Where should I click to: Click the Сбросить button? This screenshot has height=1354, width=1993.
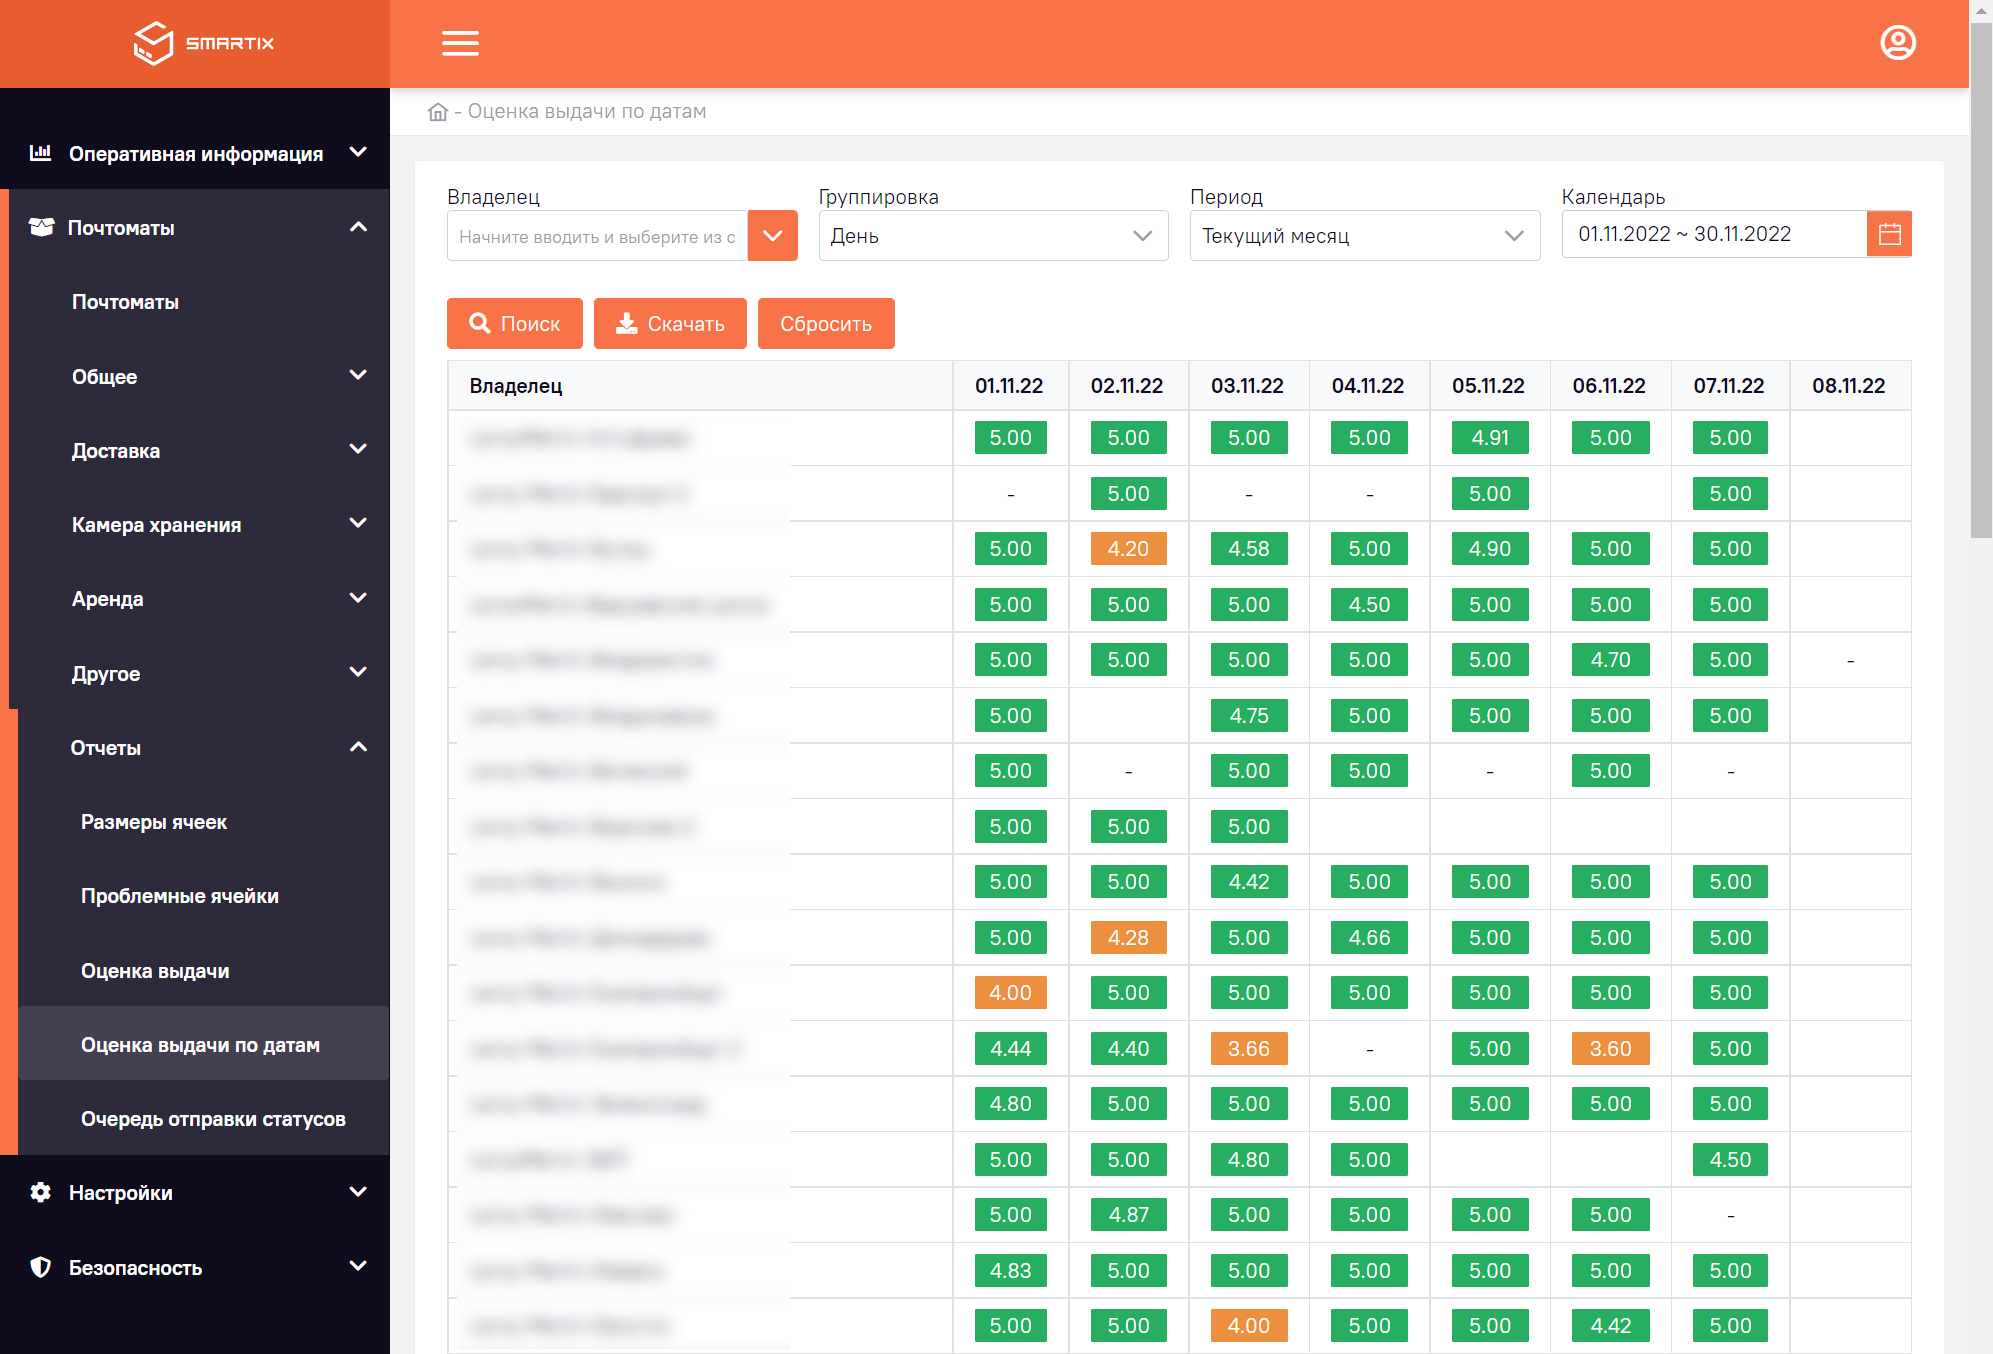826,323
